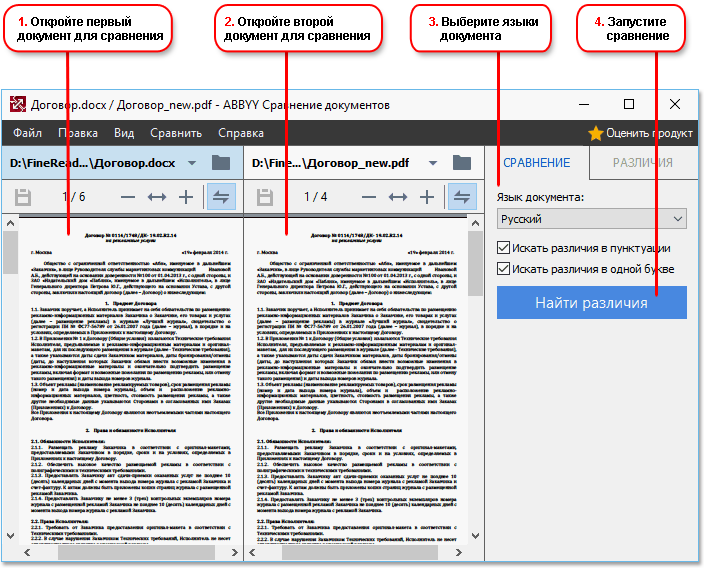Open folder icon for first document Договор.docx

(221, 163)
